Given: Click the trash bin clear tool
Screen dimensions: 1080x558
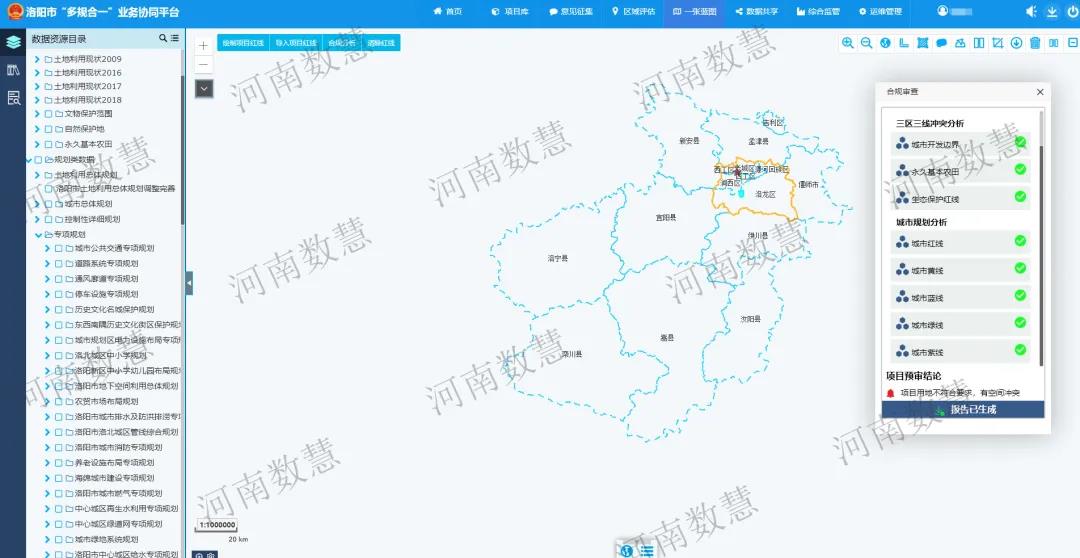Looking at the screenshot, I should pos(1035,43).
